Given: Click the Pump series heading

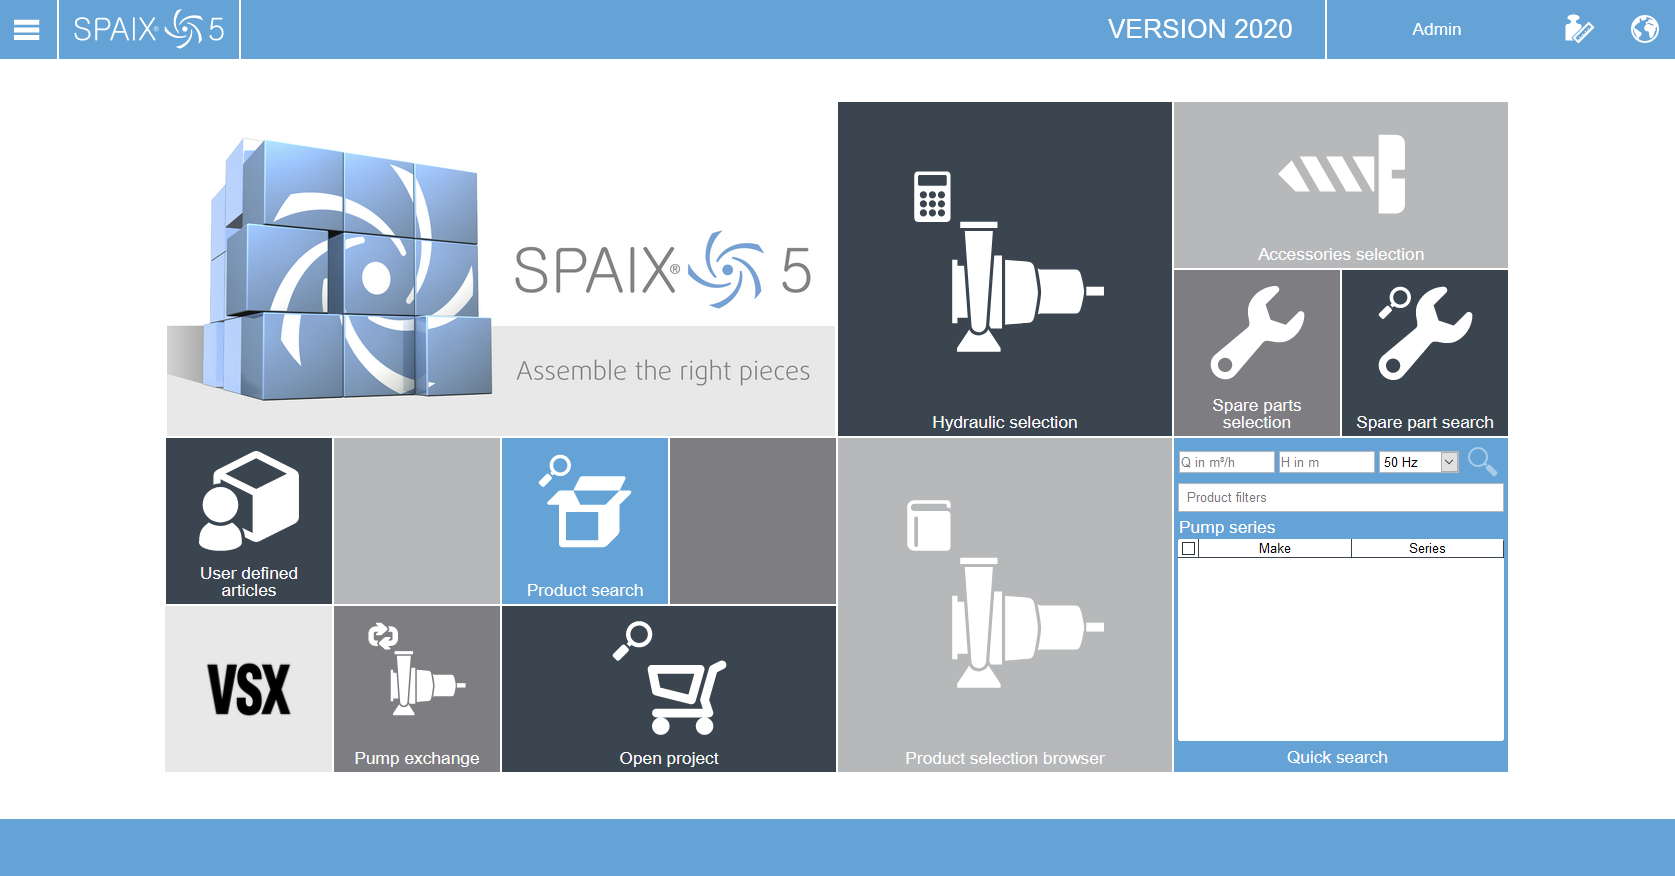Looking at the screenshot, I should (1227, 527).
